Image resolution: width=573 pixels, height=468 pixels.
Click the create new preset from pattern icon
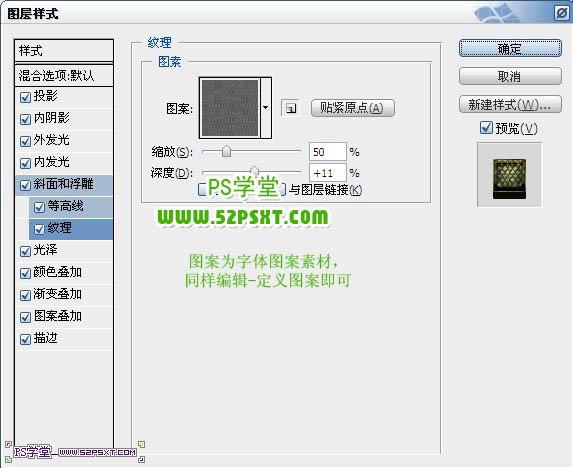(x=291, y=108)
